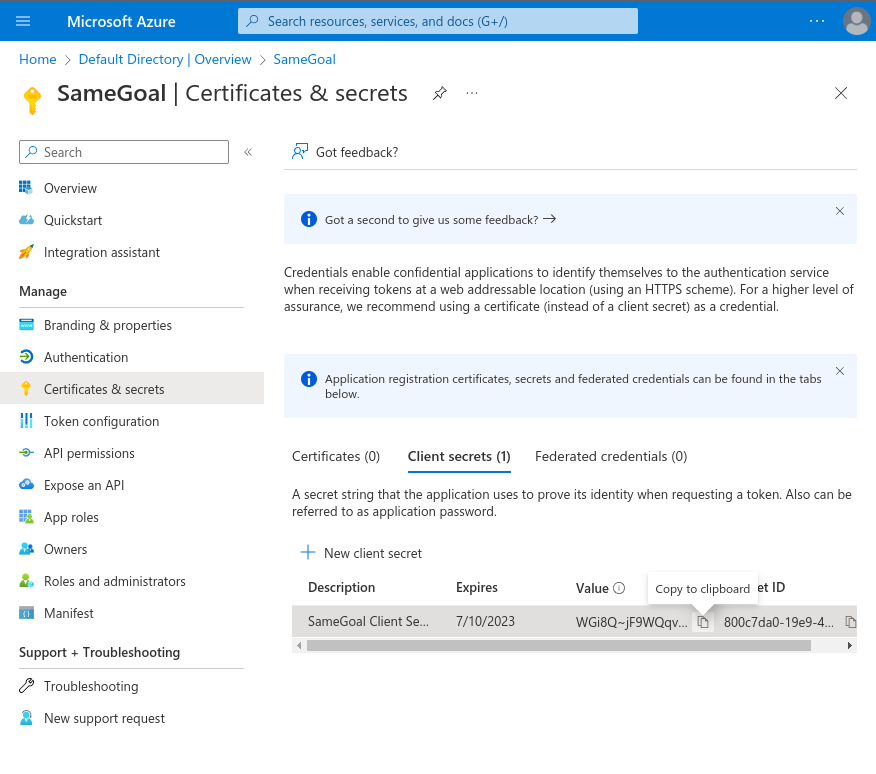Screen dimensions: 876x774
Task: Focus the global Azure search box
Action: click(x=438, y=21)
